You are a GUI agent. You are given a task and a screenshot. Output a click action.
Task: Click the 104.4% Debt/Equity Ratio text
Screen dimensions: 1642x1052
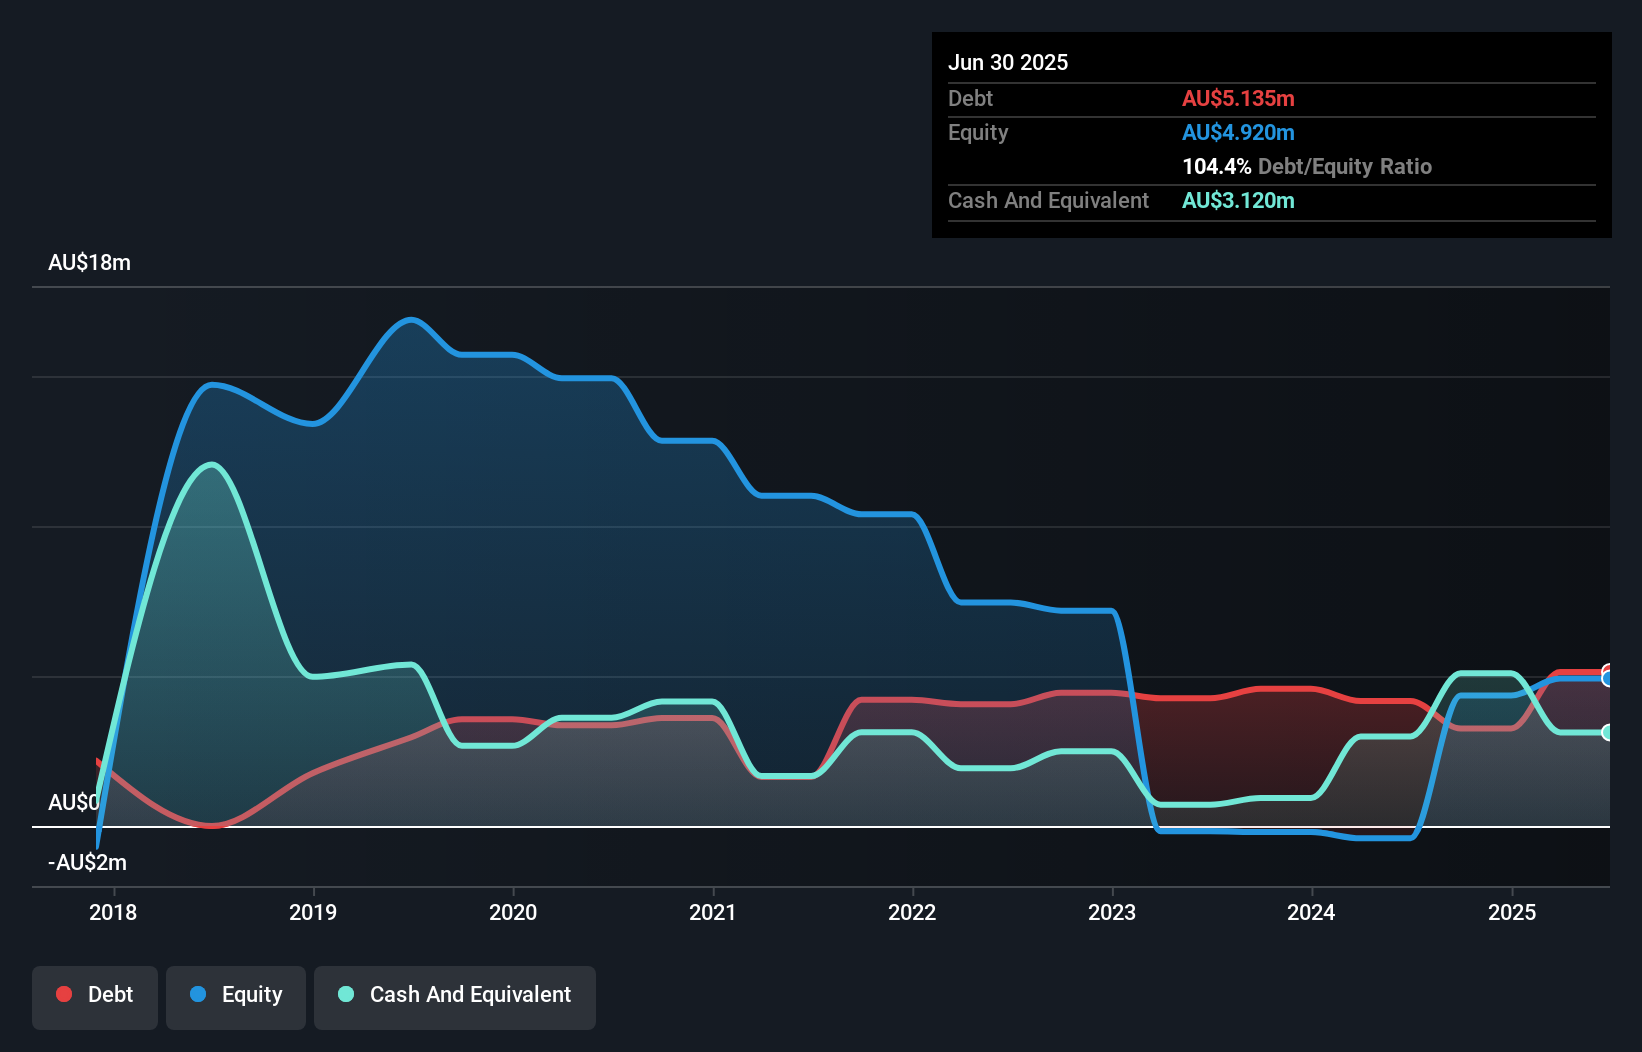point(1307,166)
